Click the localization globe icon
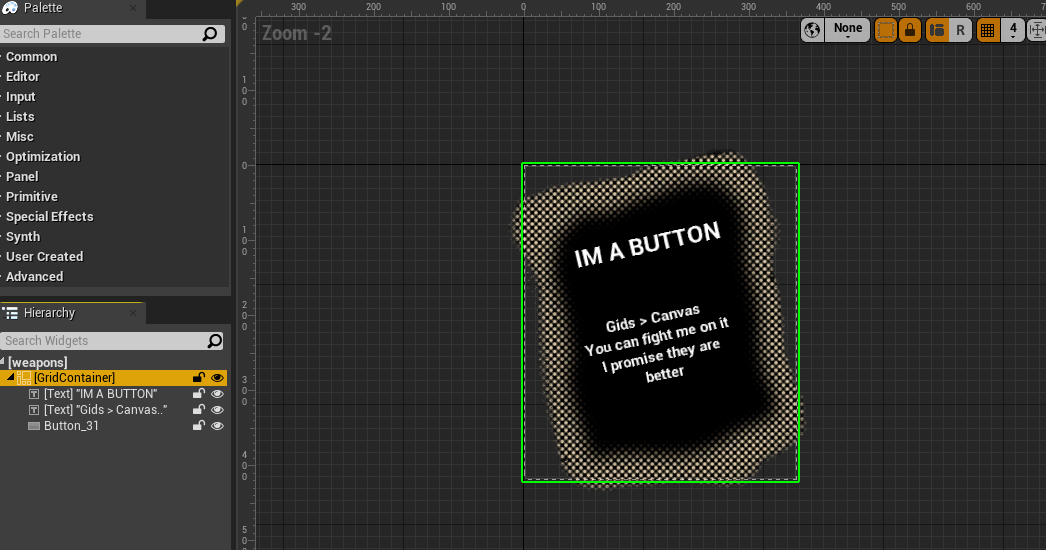Image resolution: width=1046 pixels, height=550 pixels. tap(813, 30)
